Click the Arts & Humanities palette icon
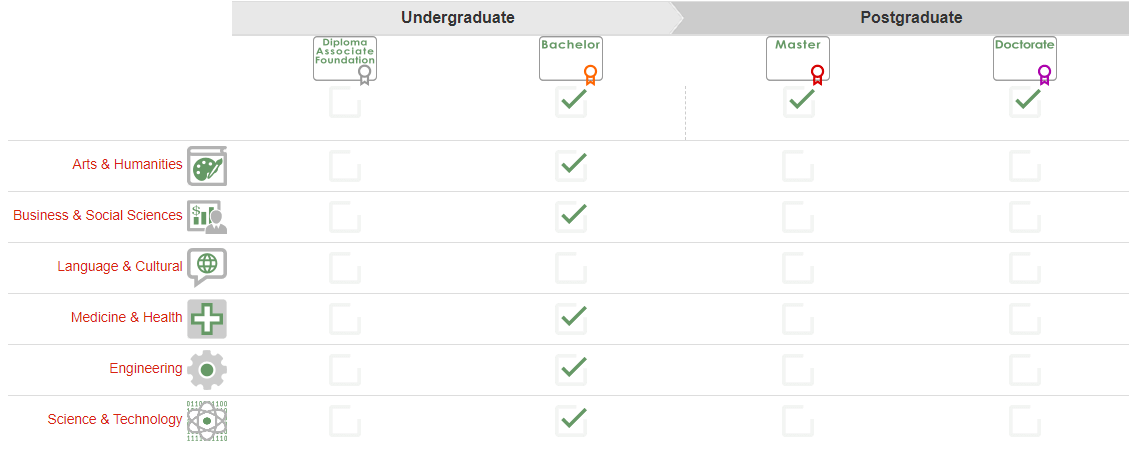1129x469 pixels. tap(207, 166)
